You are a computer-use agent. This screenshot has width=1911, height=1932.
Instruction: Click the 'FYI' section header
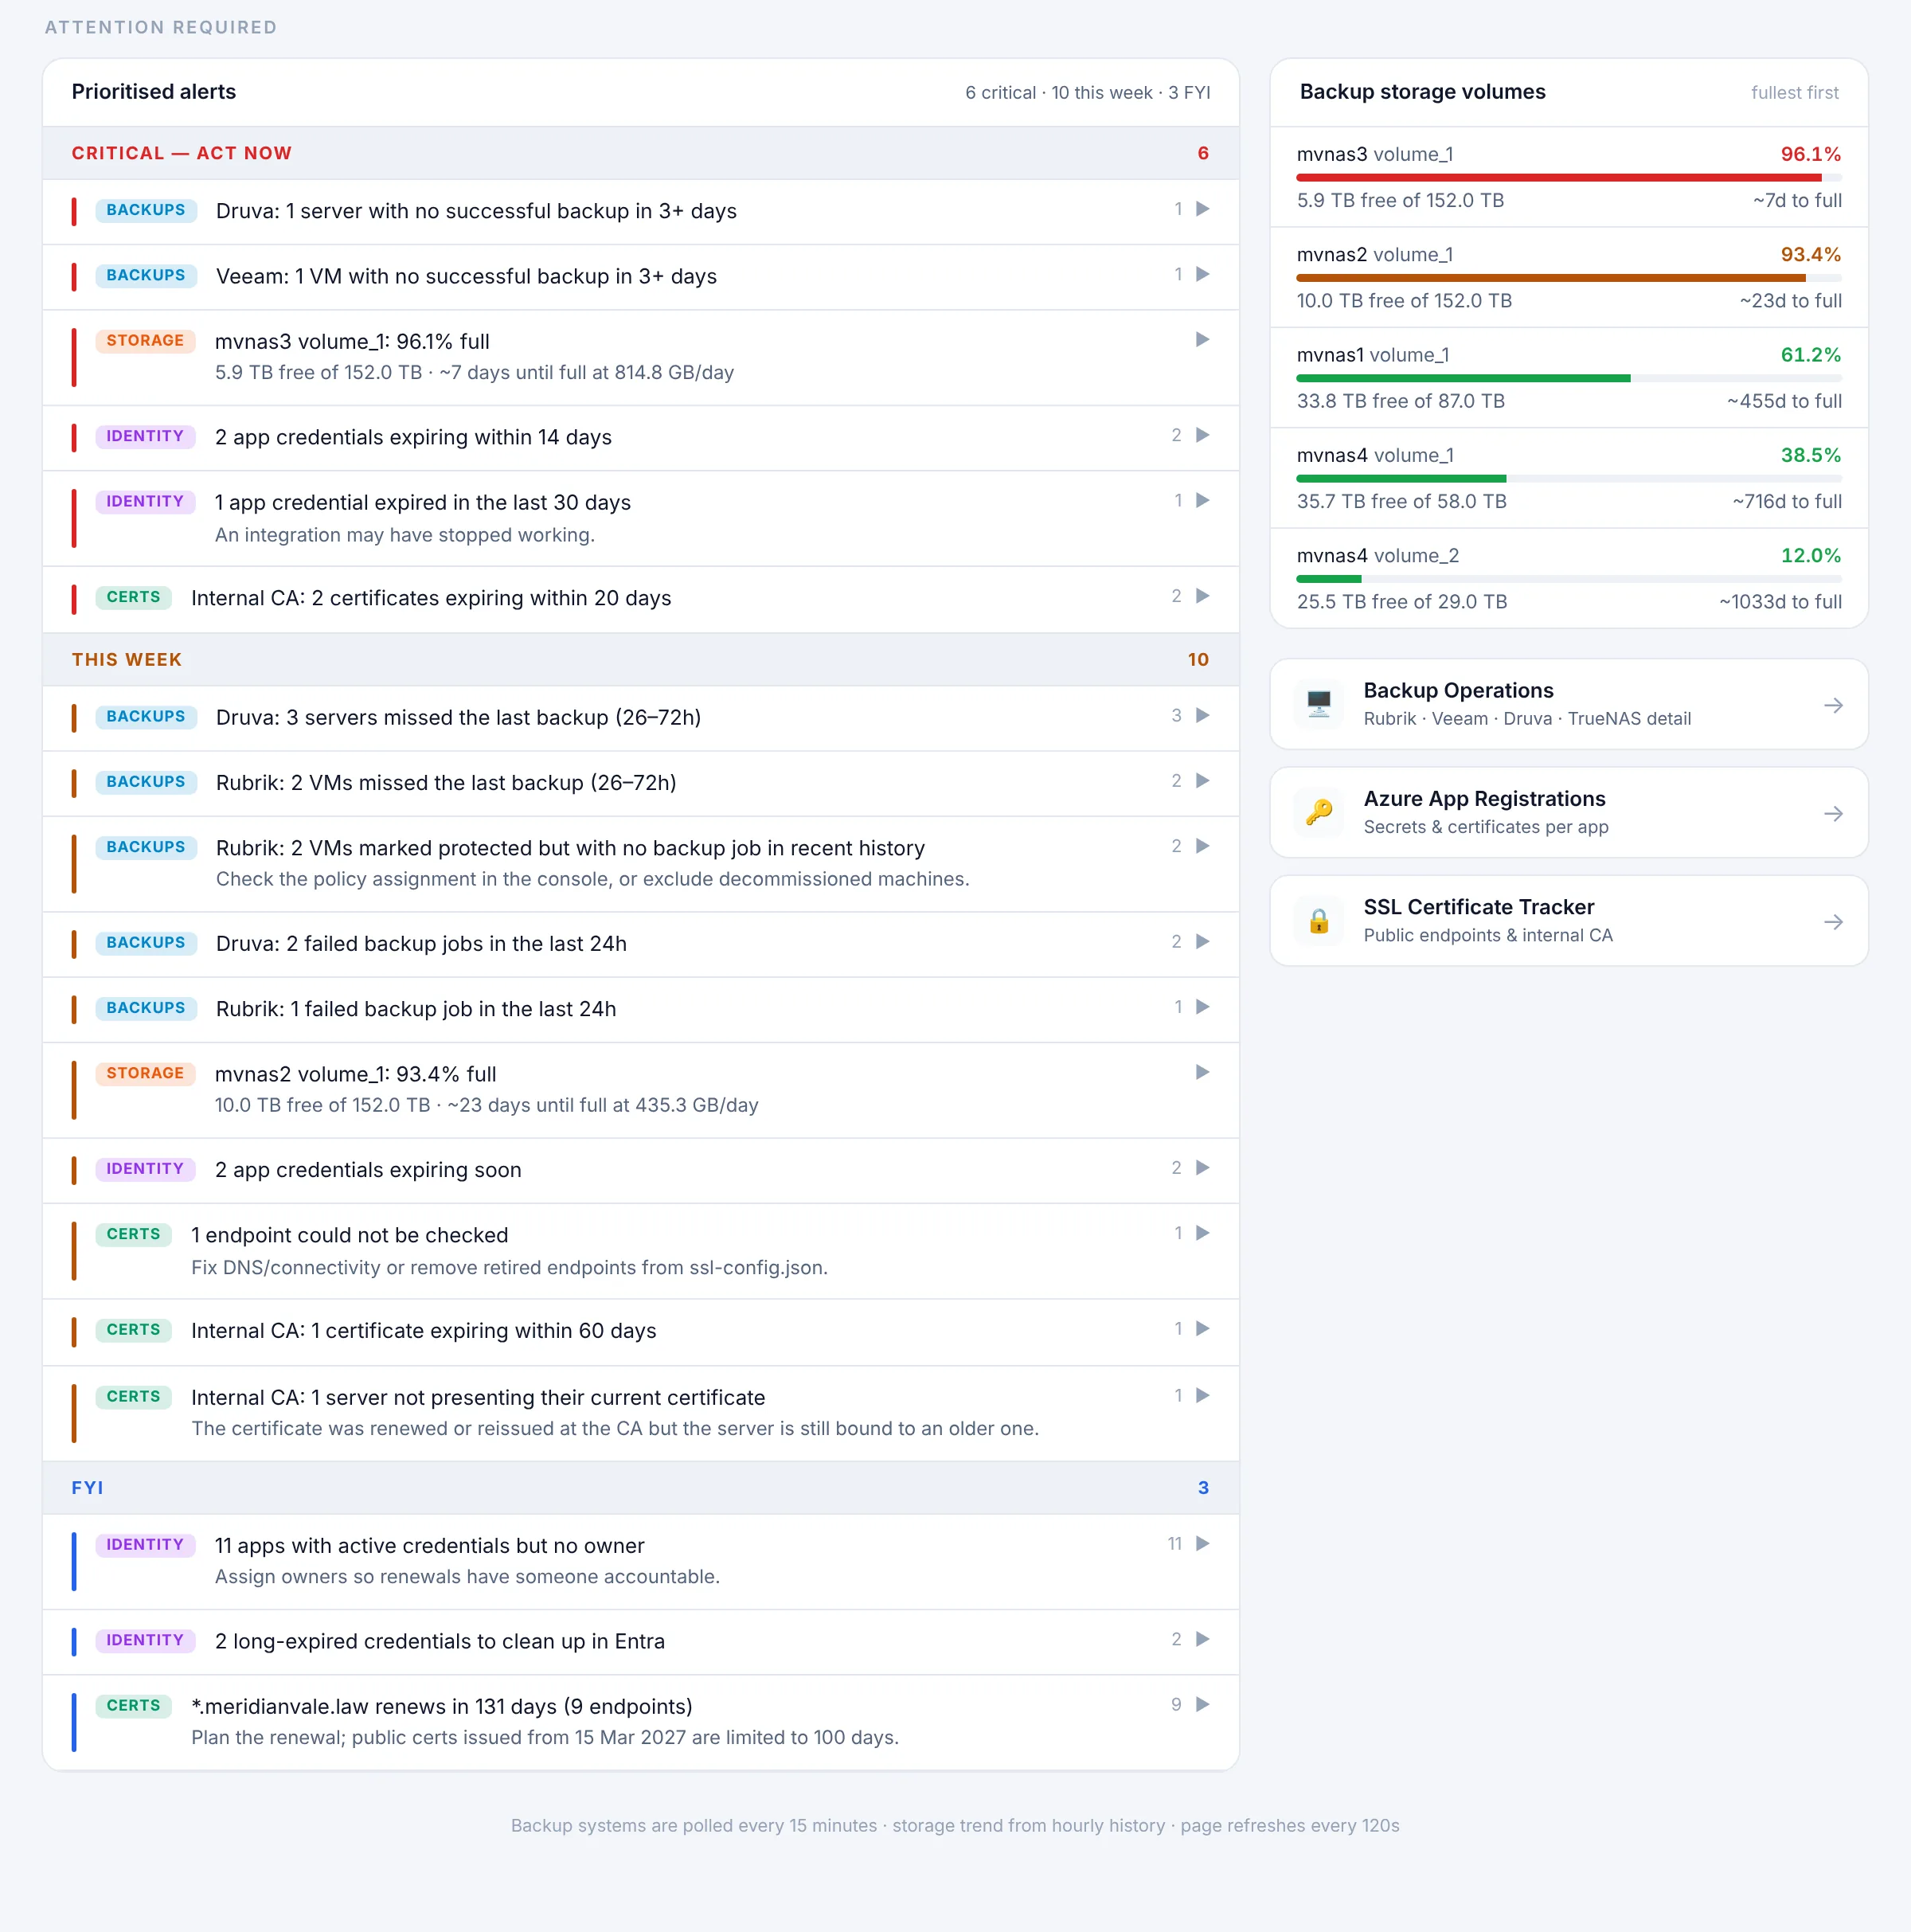(x=640, y=1487)
